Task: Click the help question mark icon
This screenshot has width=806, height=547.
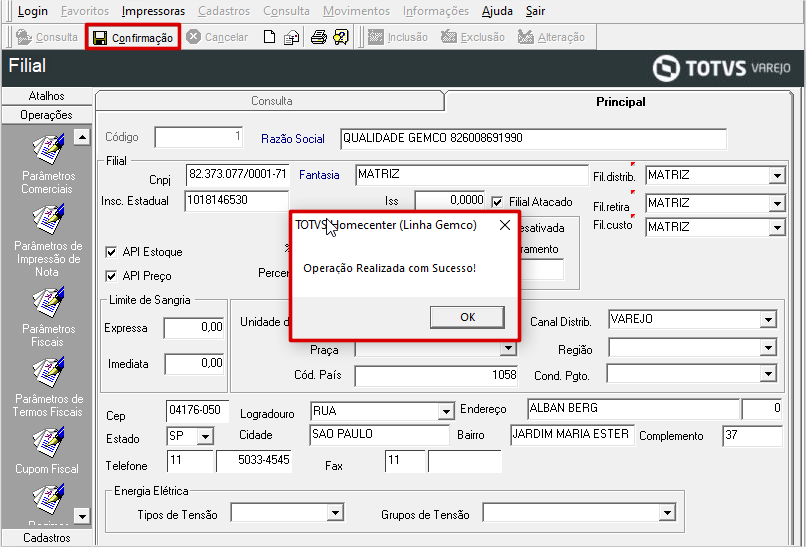Action: coord(341,37)
